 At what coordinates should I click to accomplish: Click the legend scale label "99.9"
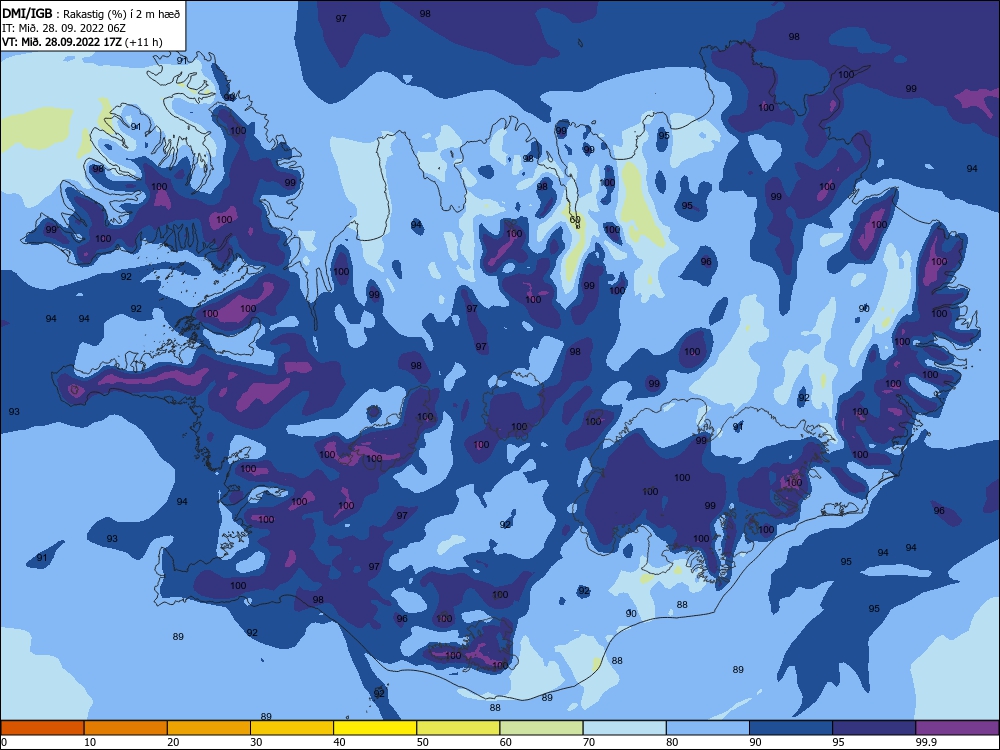(926, 742)
